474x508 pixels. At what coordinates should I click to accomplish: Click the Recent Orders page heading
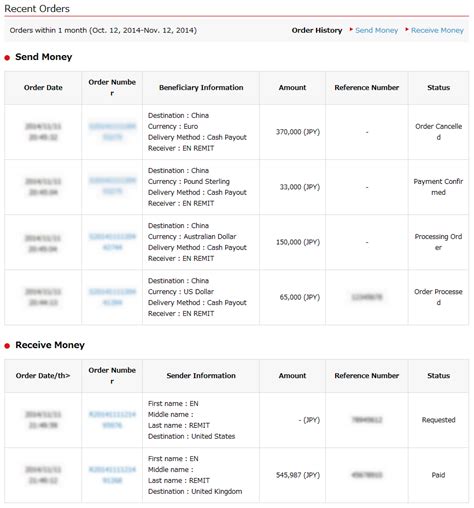click(x=37, y=8)
